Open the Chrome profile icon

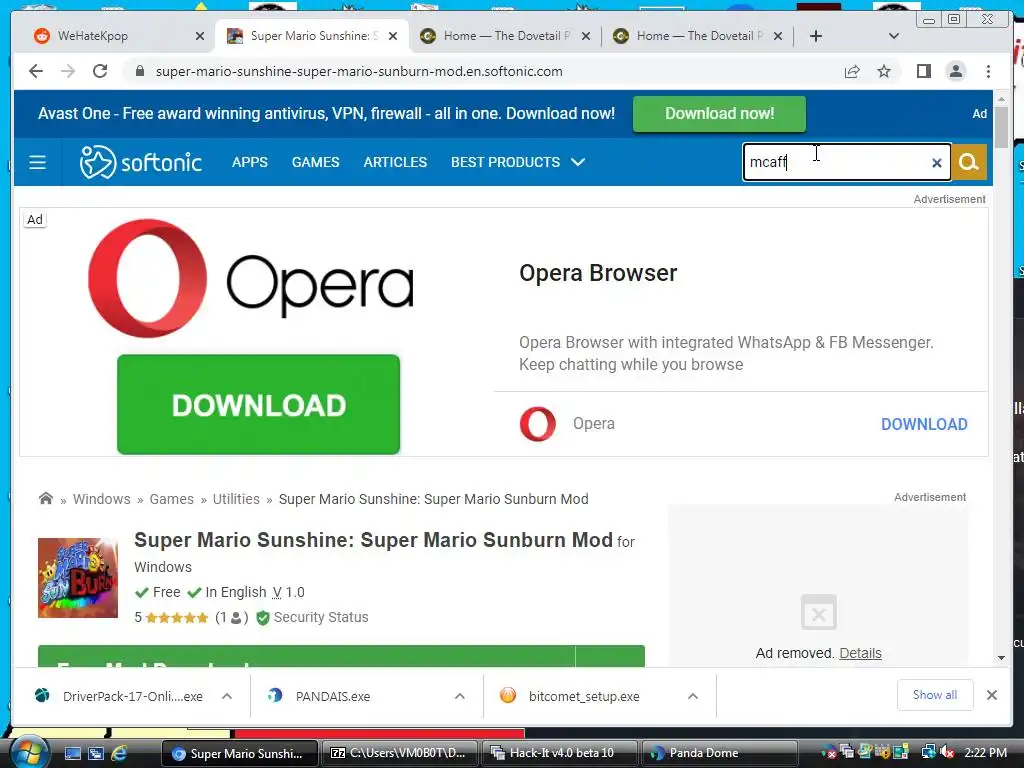click(956, 71)
